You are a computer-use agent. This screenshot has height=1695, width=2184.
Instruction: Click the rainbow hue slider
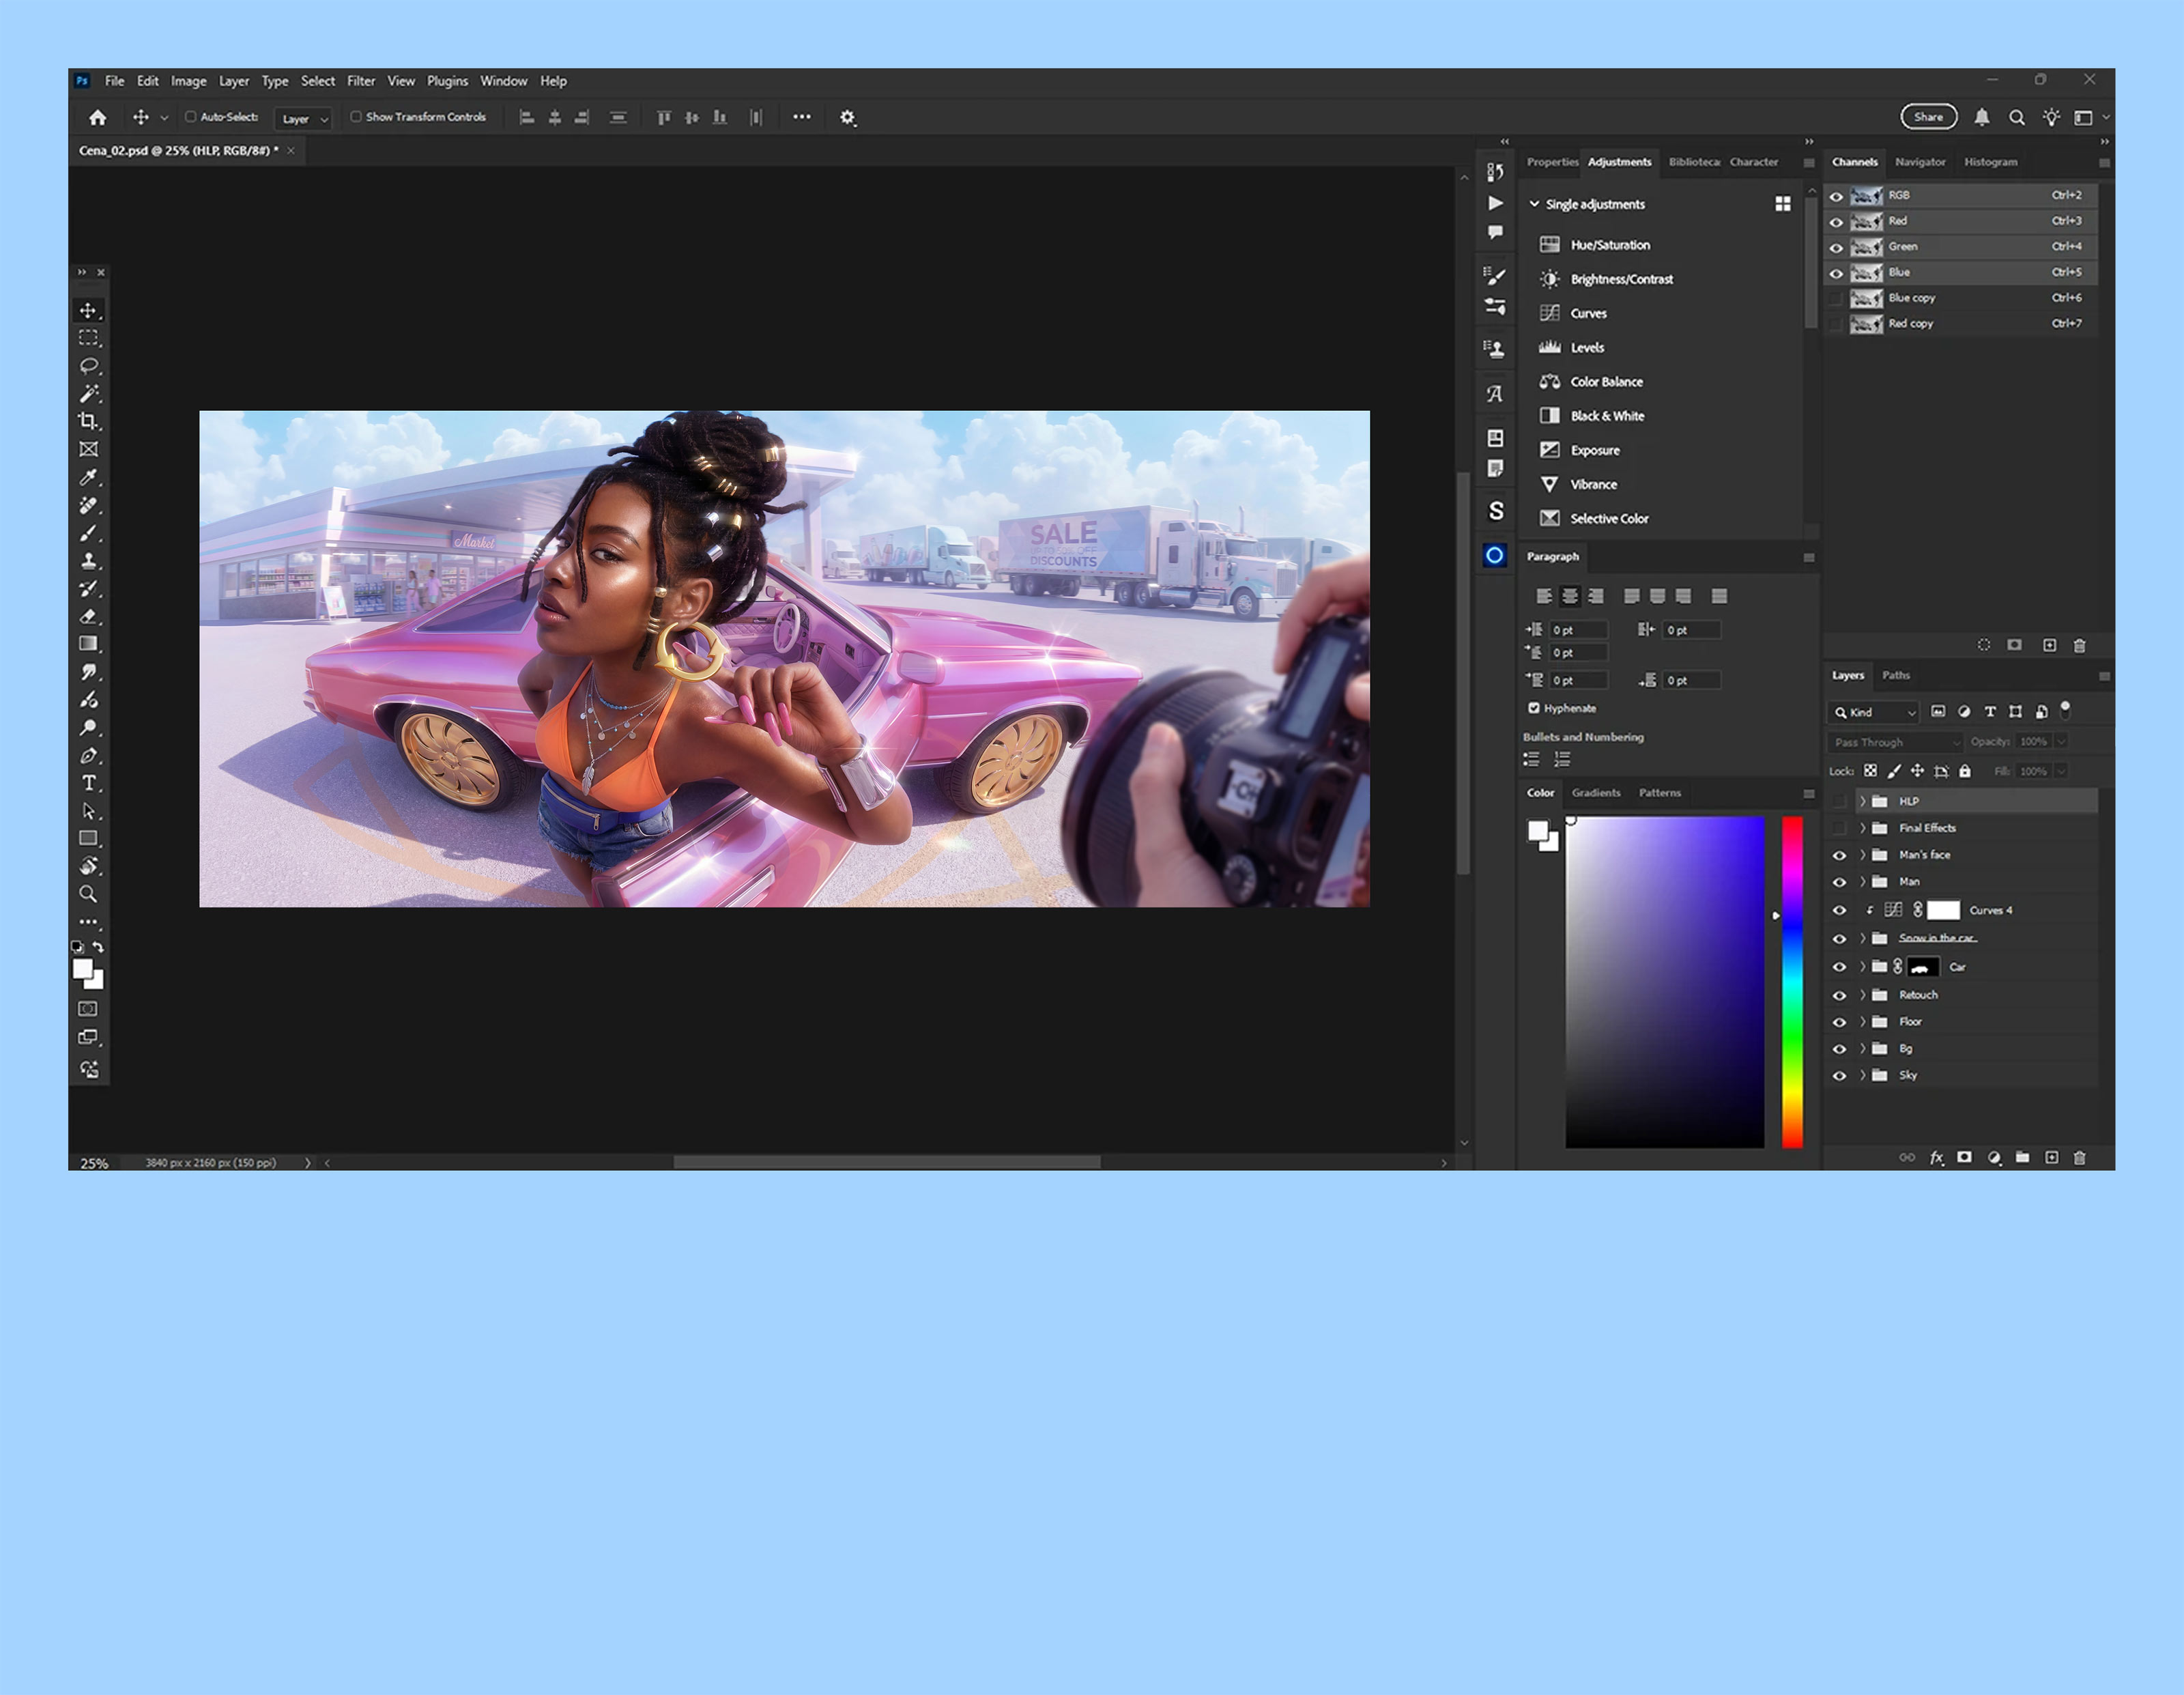pyautogui.click(x=1792, y=982)
